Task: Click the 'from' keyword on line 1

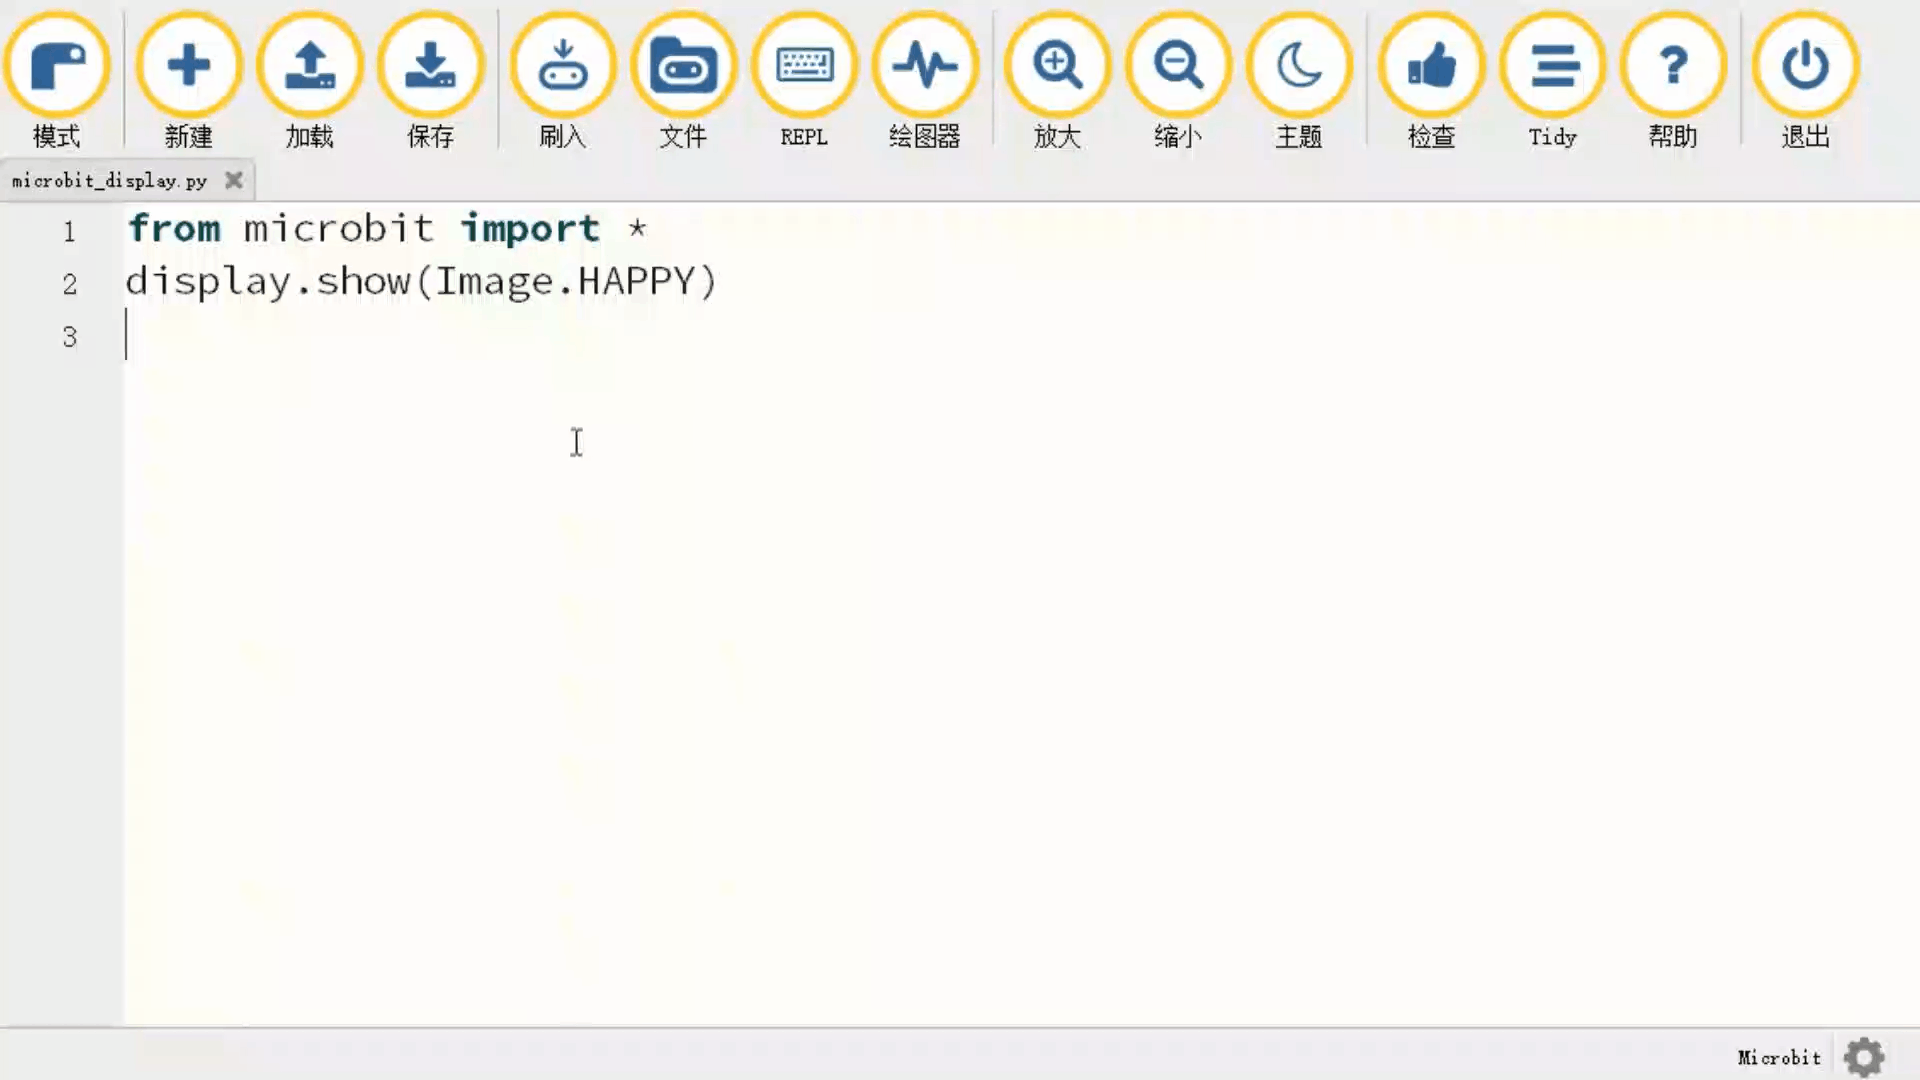Action: 174,228
